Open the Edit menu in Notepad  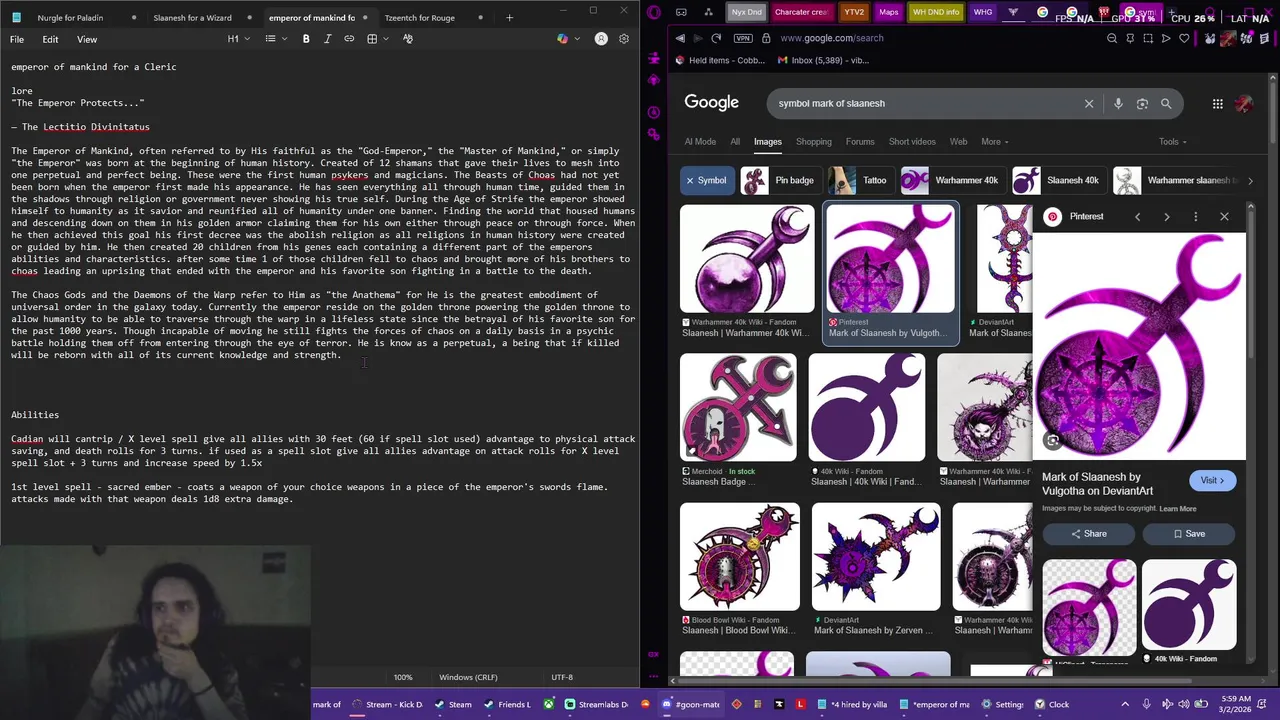point(50,39)
